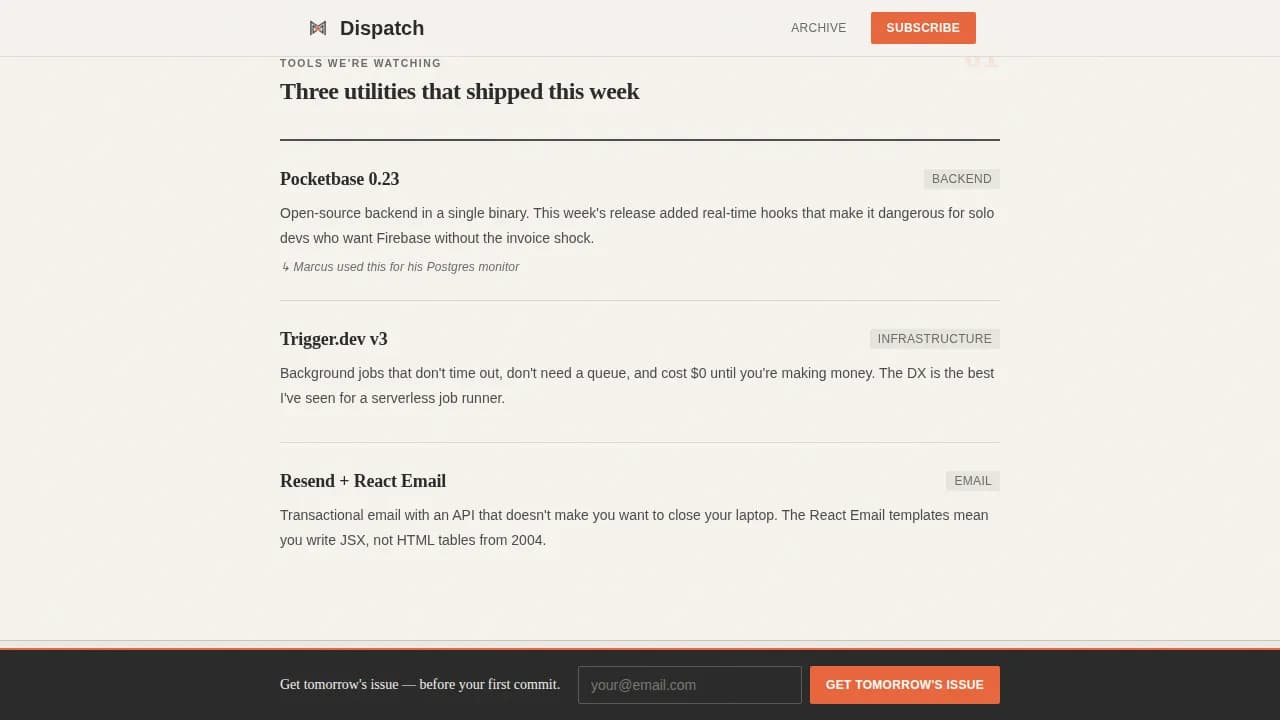This screenshot has height=720, width=1280.
Task: Click the Pocketbase description paragraph
Action: (638, 225)
